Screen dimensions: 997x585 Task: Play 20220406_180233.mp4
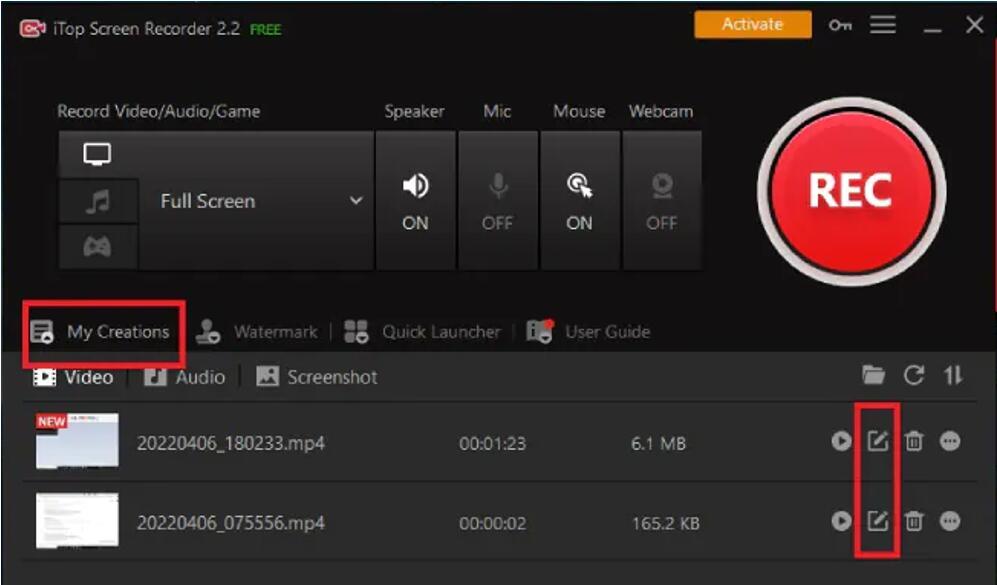click(841, 441)
